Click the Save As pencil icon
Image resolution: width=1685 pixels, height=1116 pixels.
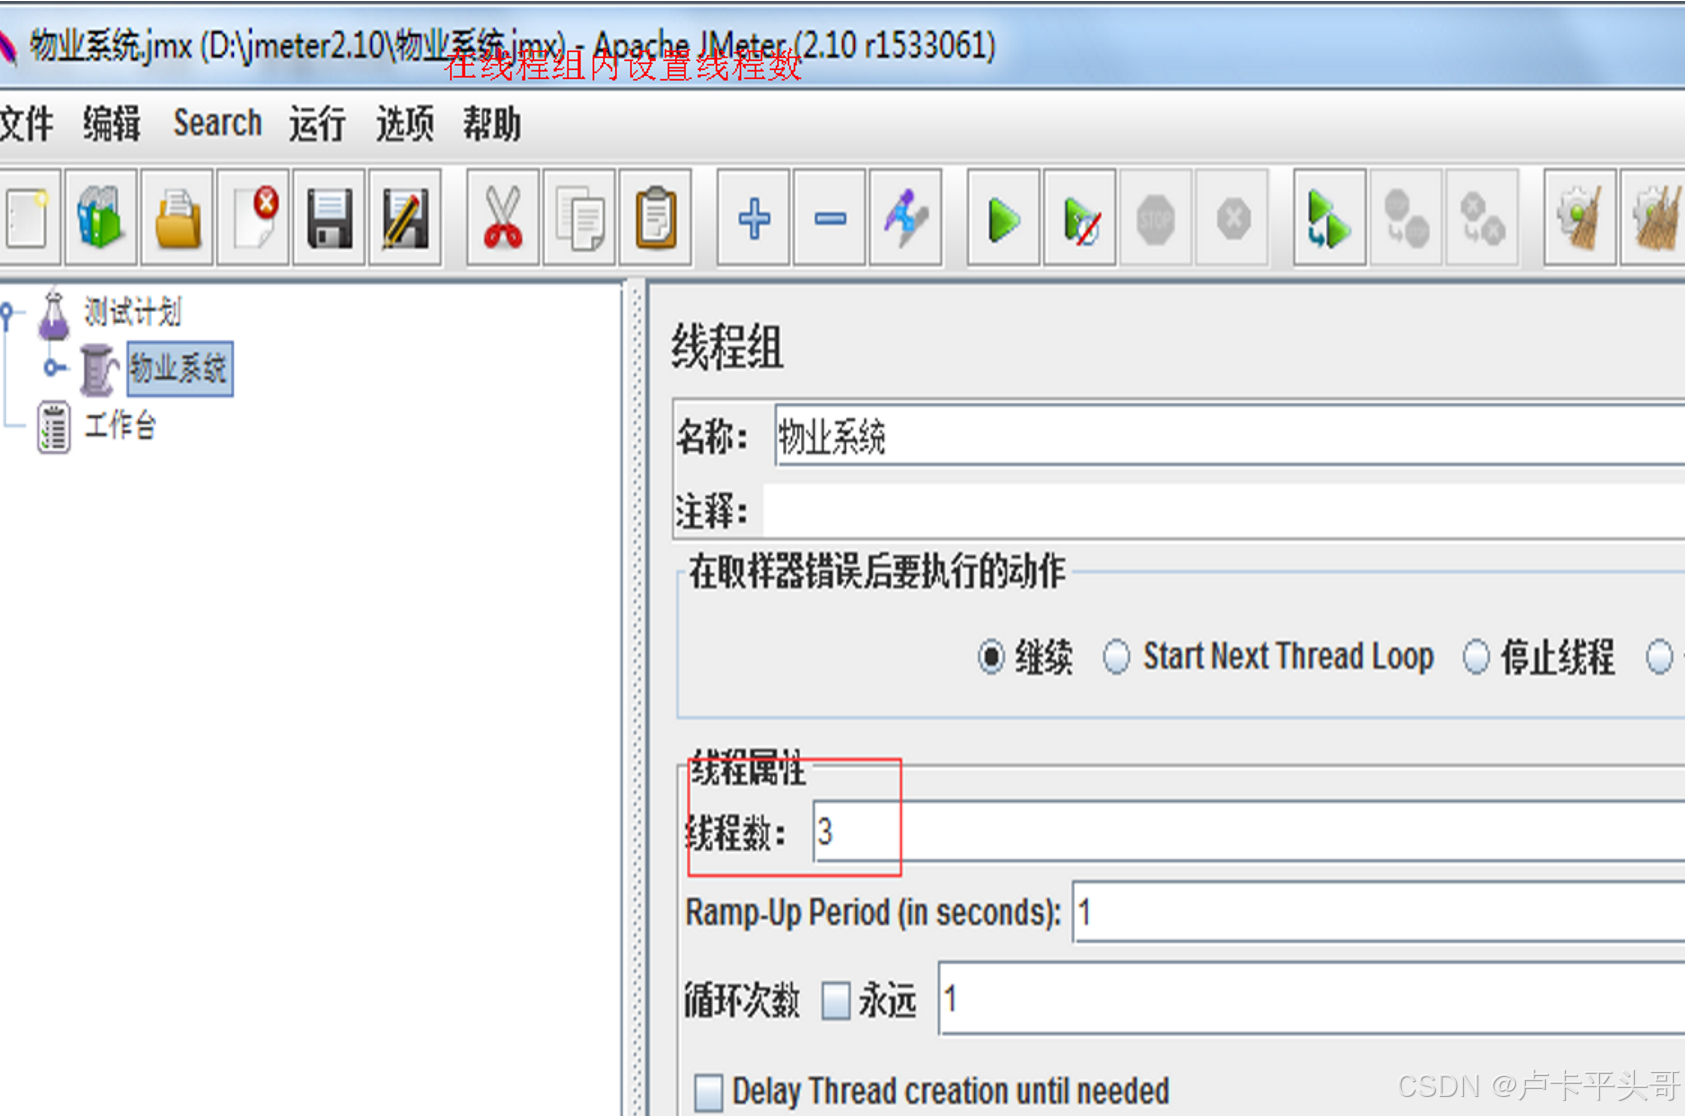point(405,218)
